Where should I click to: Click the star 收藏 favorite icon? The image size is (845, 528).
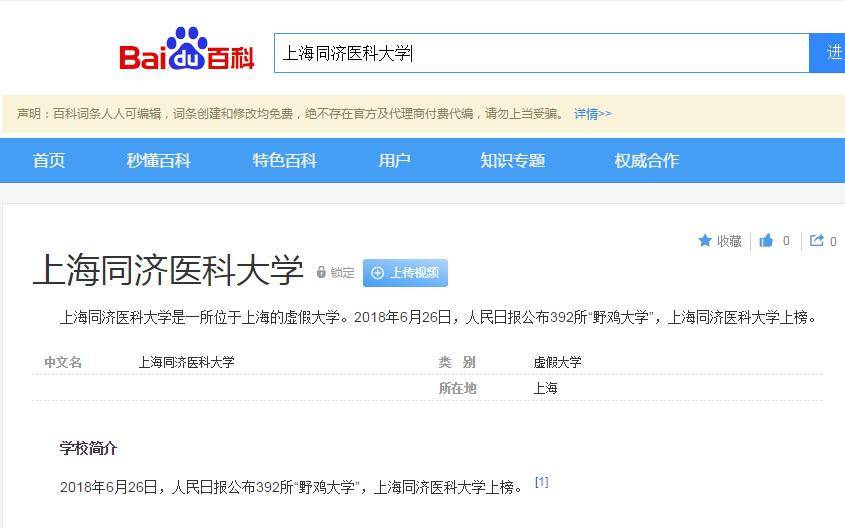pos(705,240)
